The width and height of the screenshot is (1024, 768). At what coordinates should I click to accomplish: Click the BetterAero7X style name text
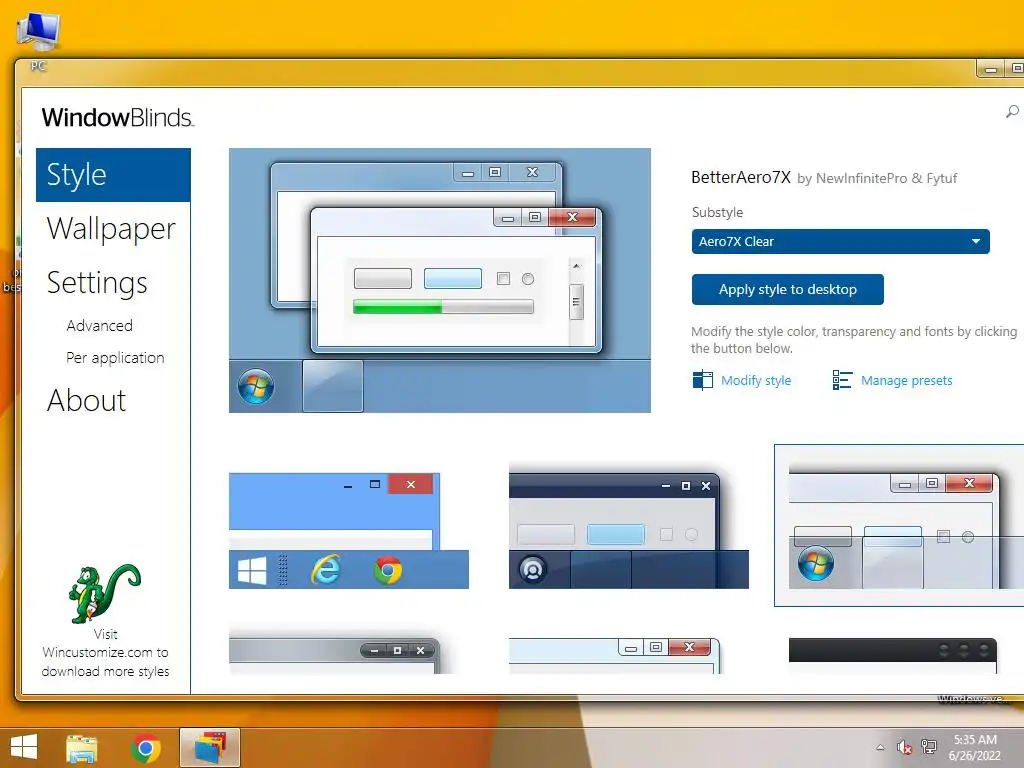(741, 178)
